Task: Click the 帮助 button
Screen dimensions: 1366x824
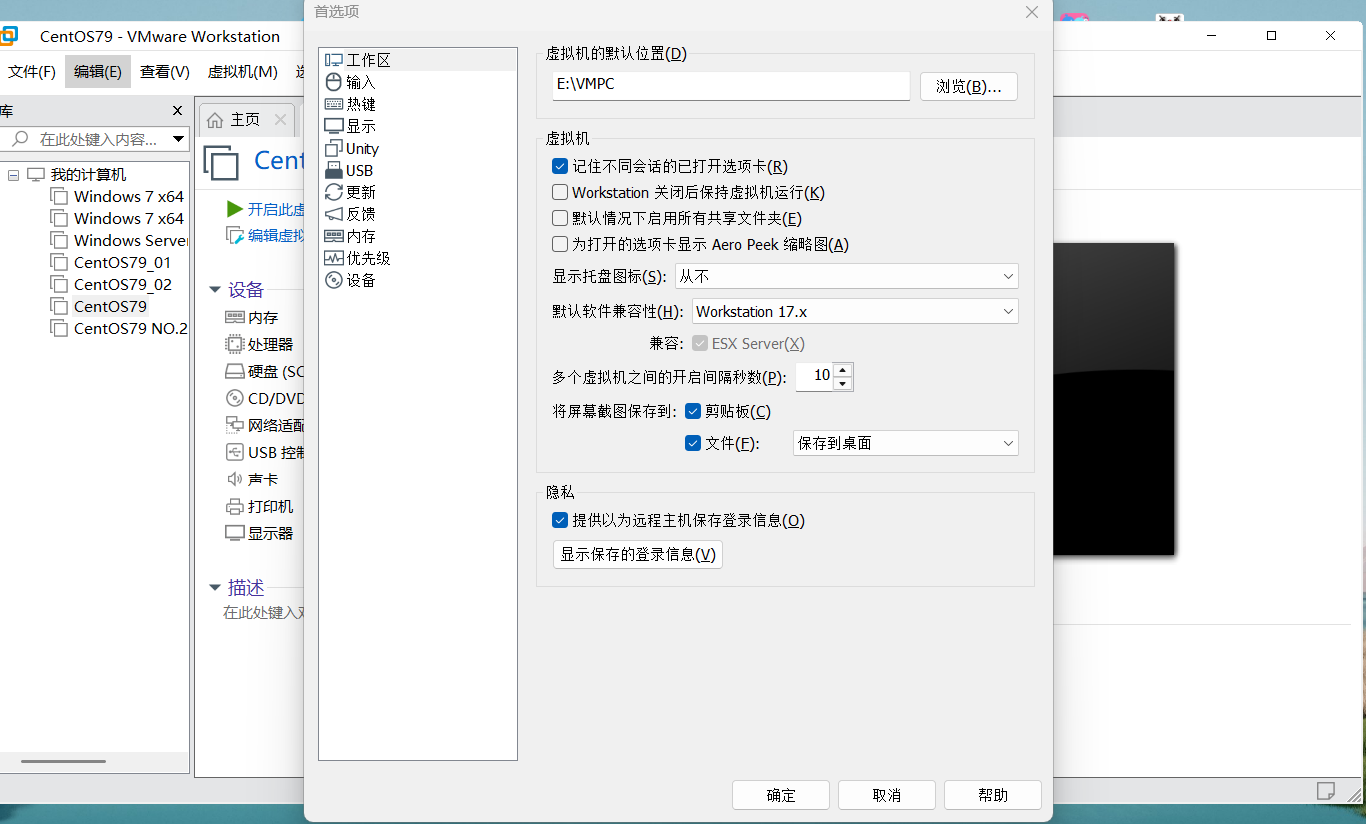Action: [993, 795]
